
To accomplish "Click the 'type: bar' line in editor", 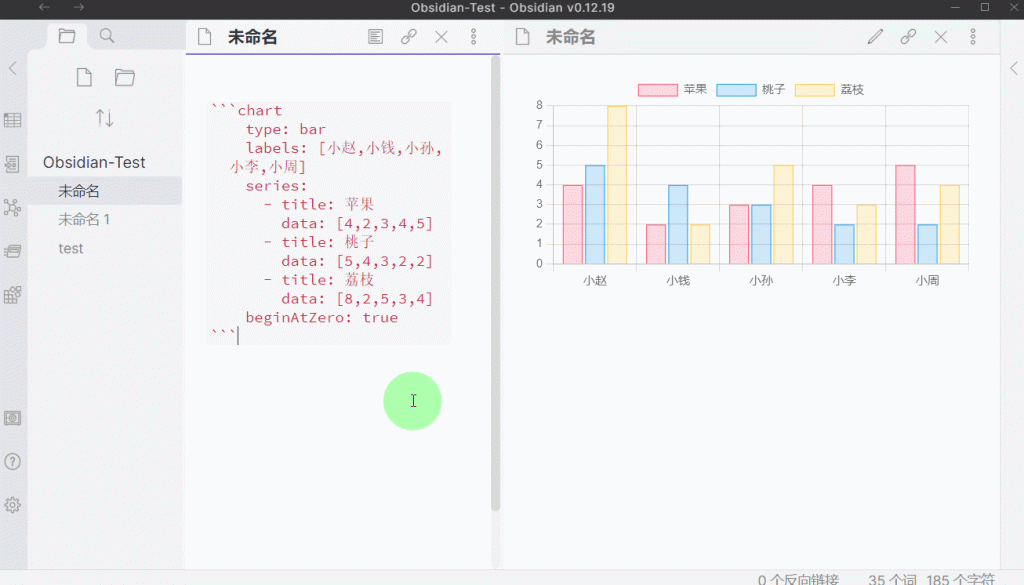I will point(285,129).
